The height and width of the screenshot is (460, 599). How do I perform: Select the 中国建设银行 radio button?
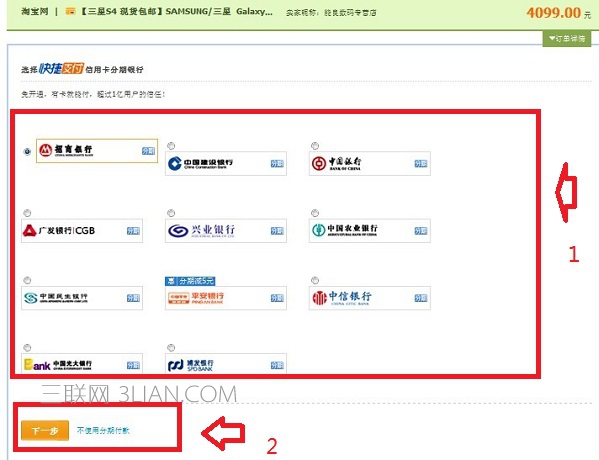[171, 146]
